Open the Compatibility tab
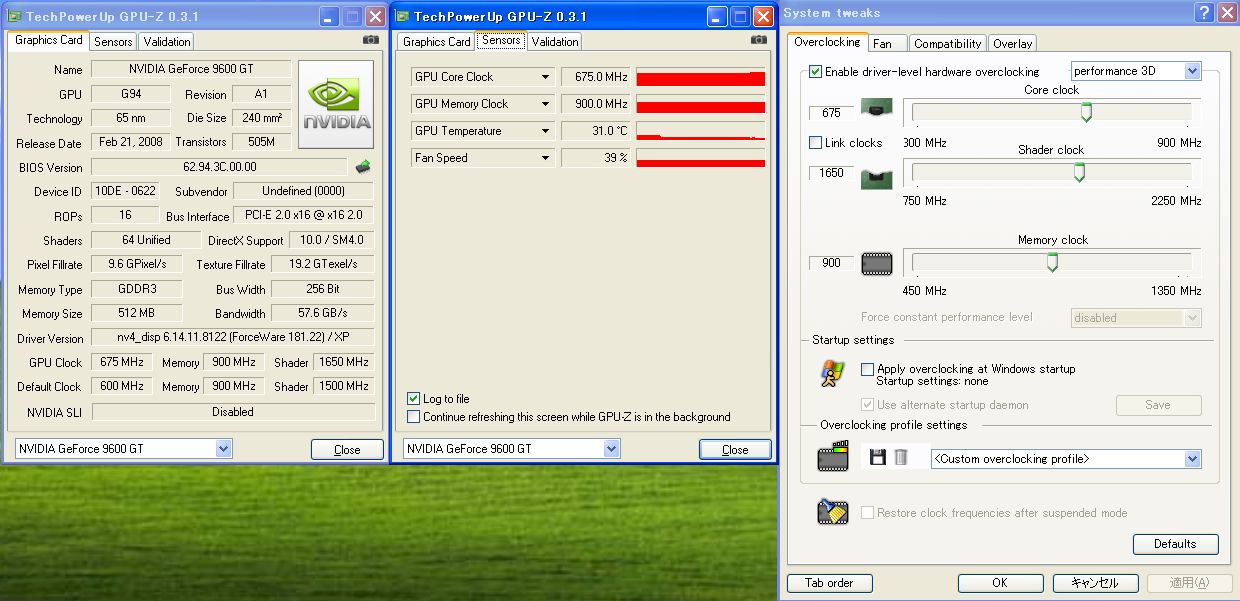 948,43
